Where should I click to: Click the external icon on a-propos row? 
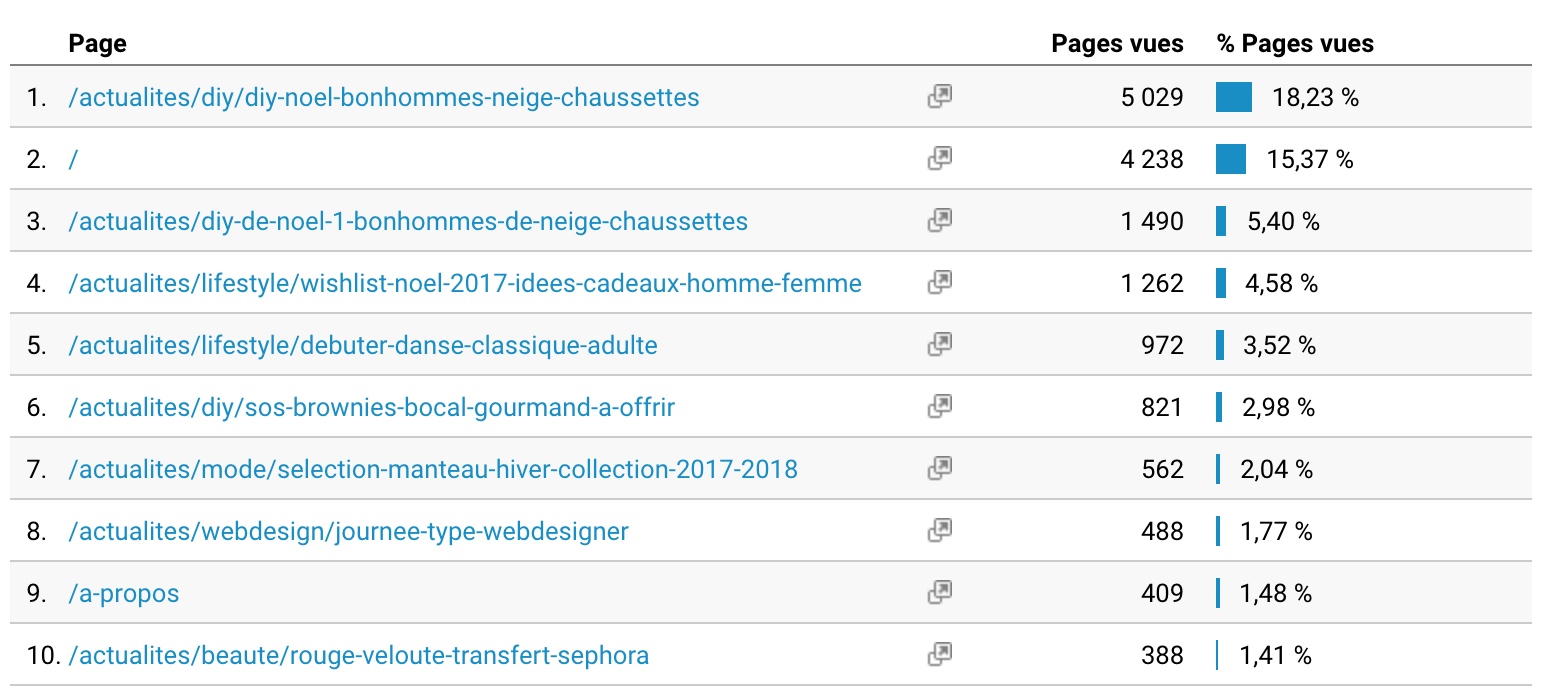(939, 593)
